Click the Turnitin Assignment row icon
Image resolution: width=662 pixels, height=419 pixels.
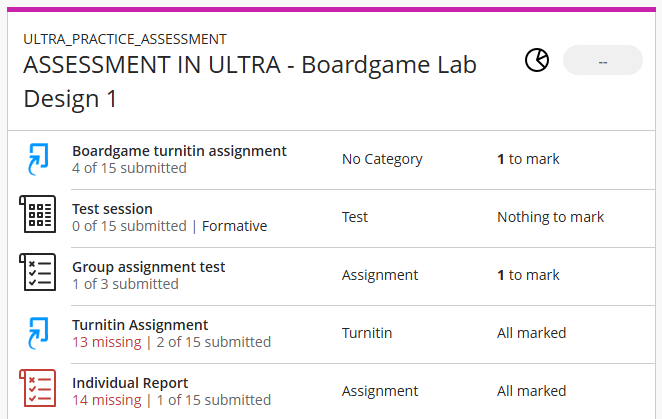tap(38, 332)
